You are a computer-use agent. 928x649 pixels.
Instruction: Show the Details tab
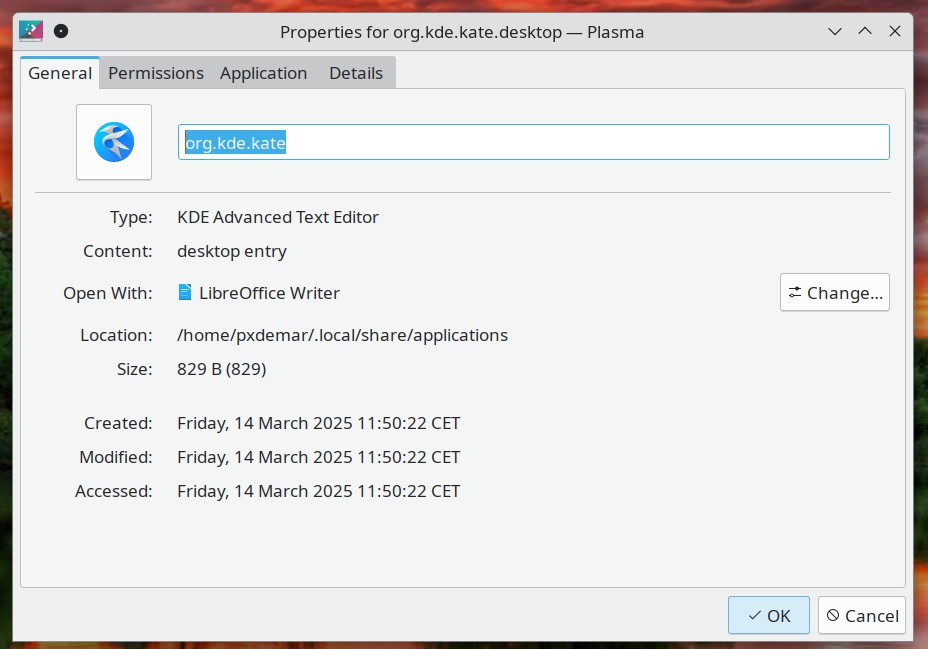(x=356, y=73)
